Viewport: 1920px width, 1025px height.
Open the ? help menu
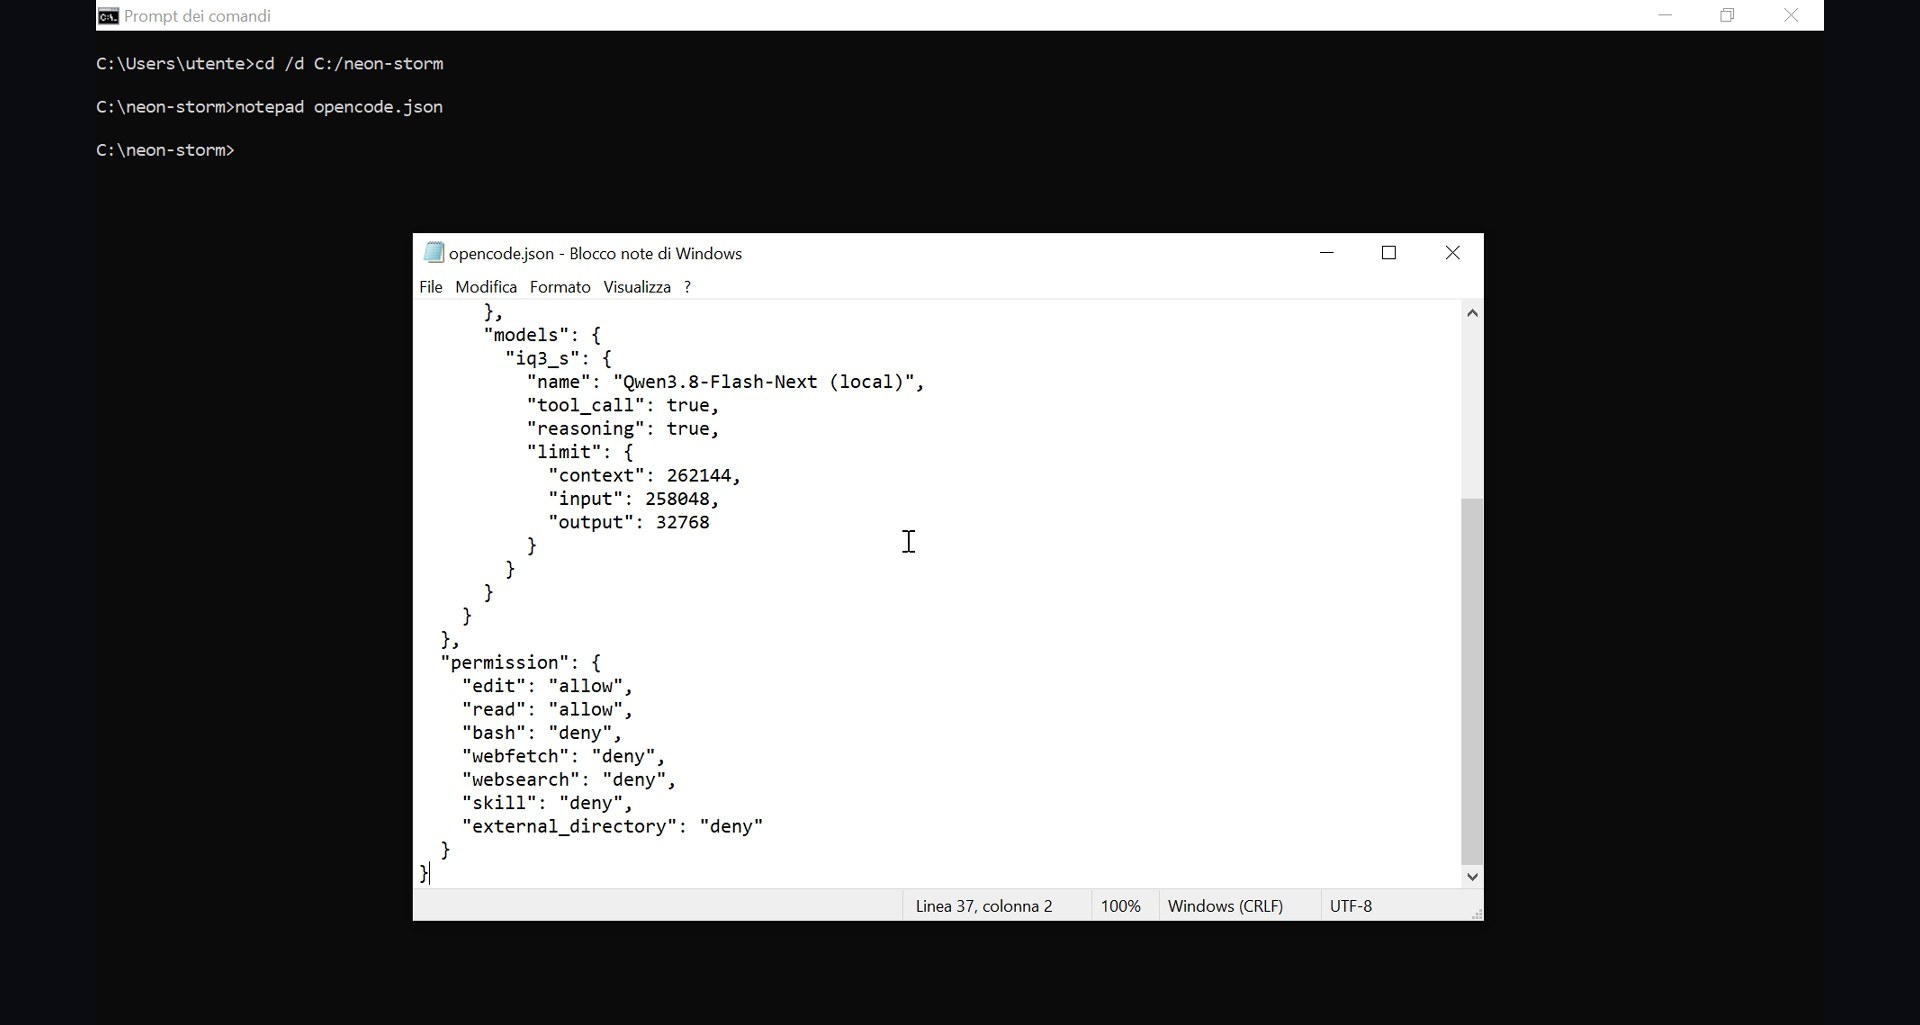(x=687, y=287)
